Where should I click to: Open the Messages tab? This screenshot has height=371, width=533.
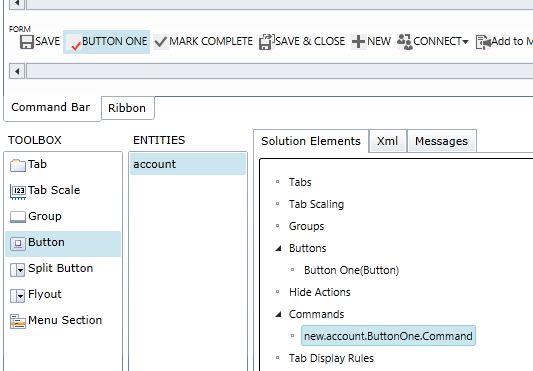click(x=442, y=141)
